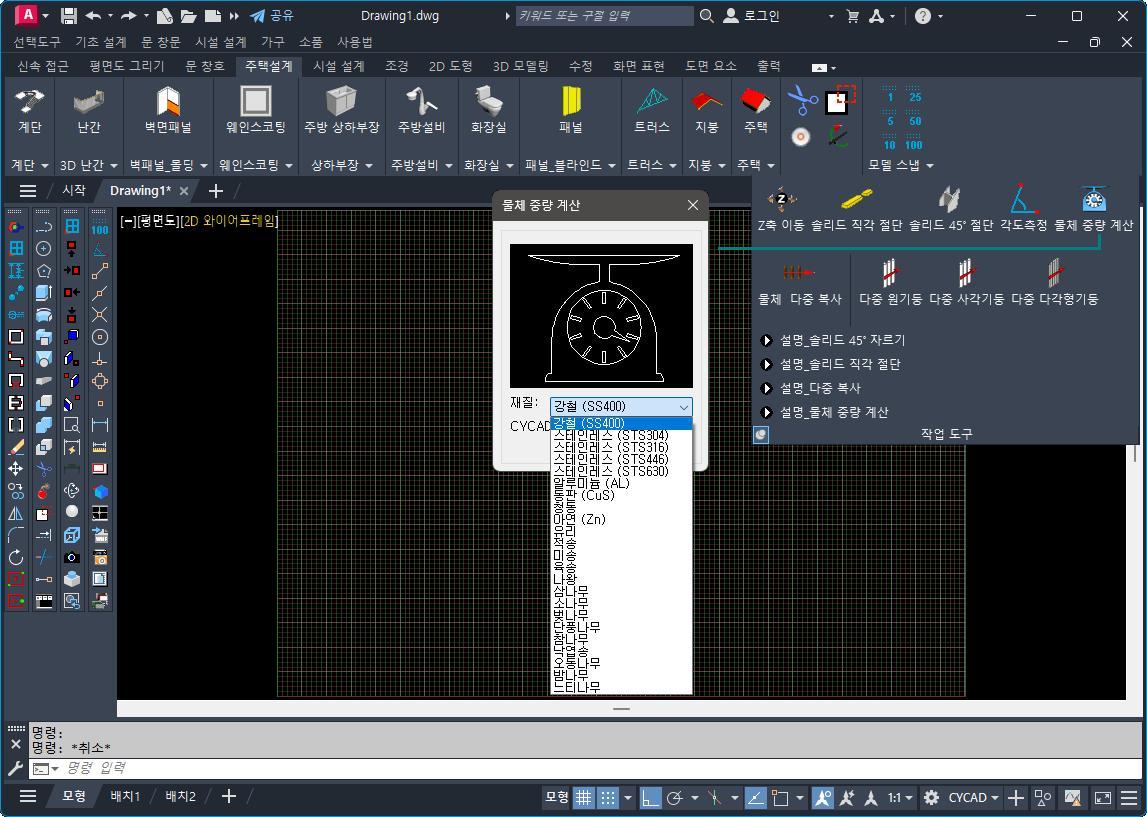The image size is (1147, 817).
Task: Toggle ortho mode in status bar
Action: (650, 797)
